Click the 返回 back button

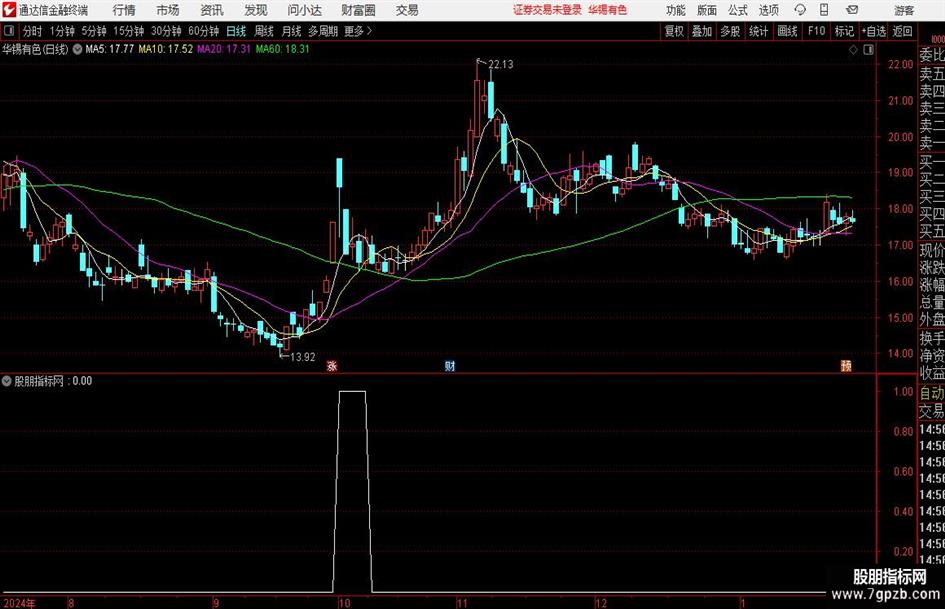click(x=902, y=31)
